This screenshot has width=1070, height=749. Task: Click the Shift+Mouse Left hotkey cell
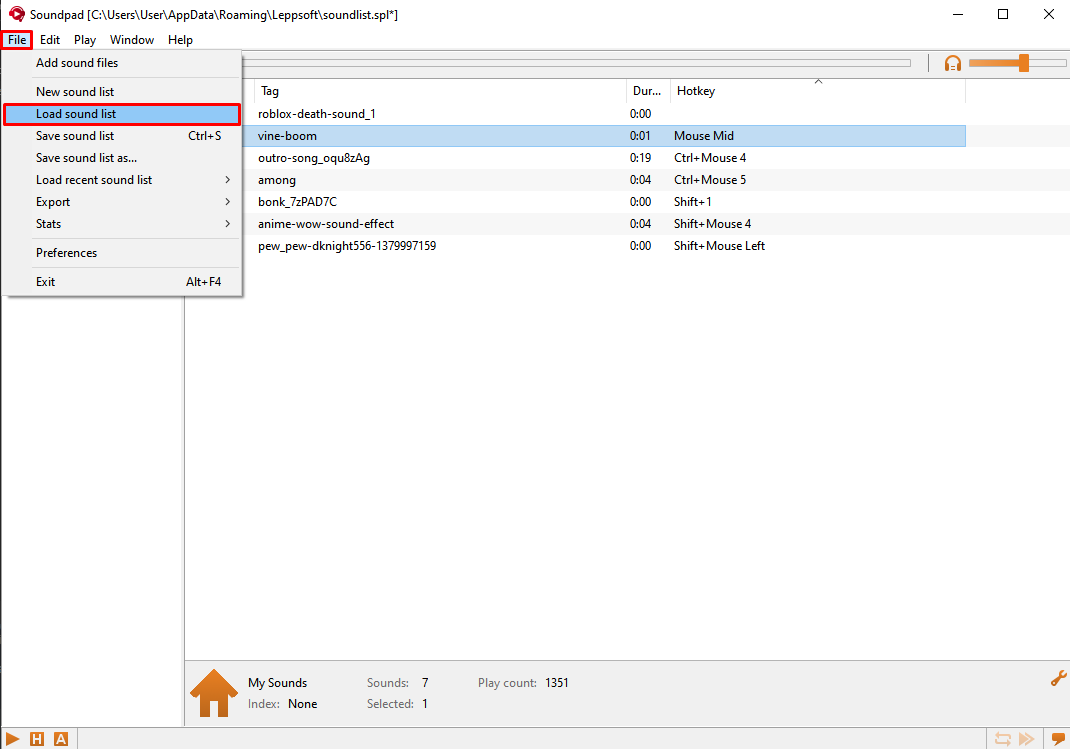719,246
